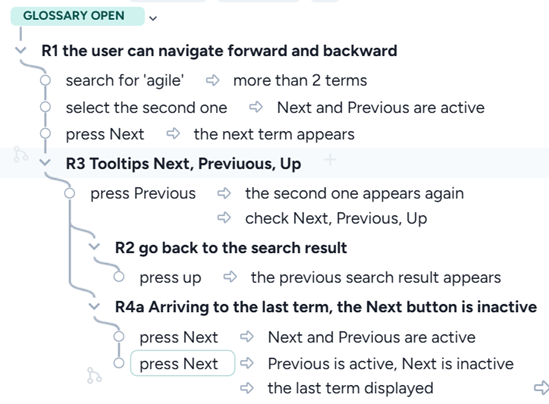This screenshot has height=404, width=549.
Task: Collapse the R1 navigate forward and backward section
Action: click(x=21, y=50)
